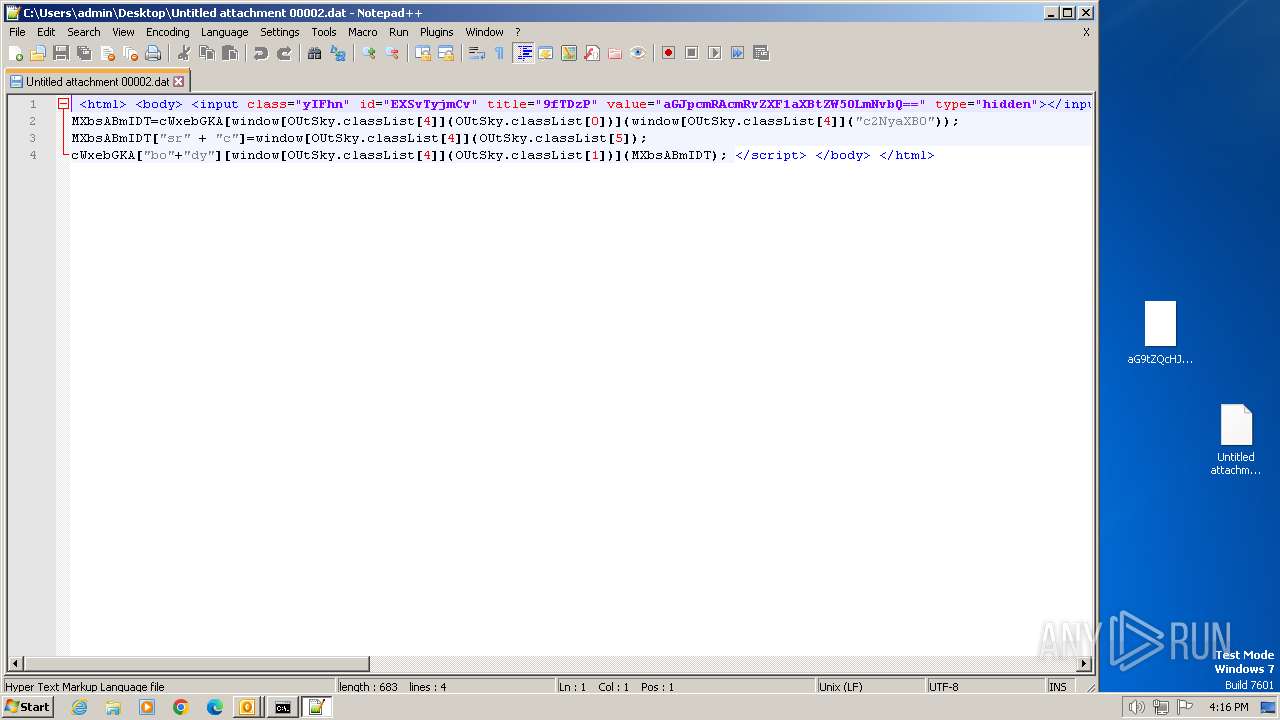Open Google Chrome from the taskbar
Screen dimensions: 1280x720
[181, 707]
